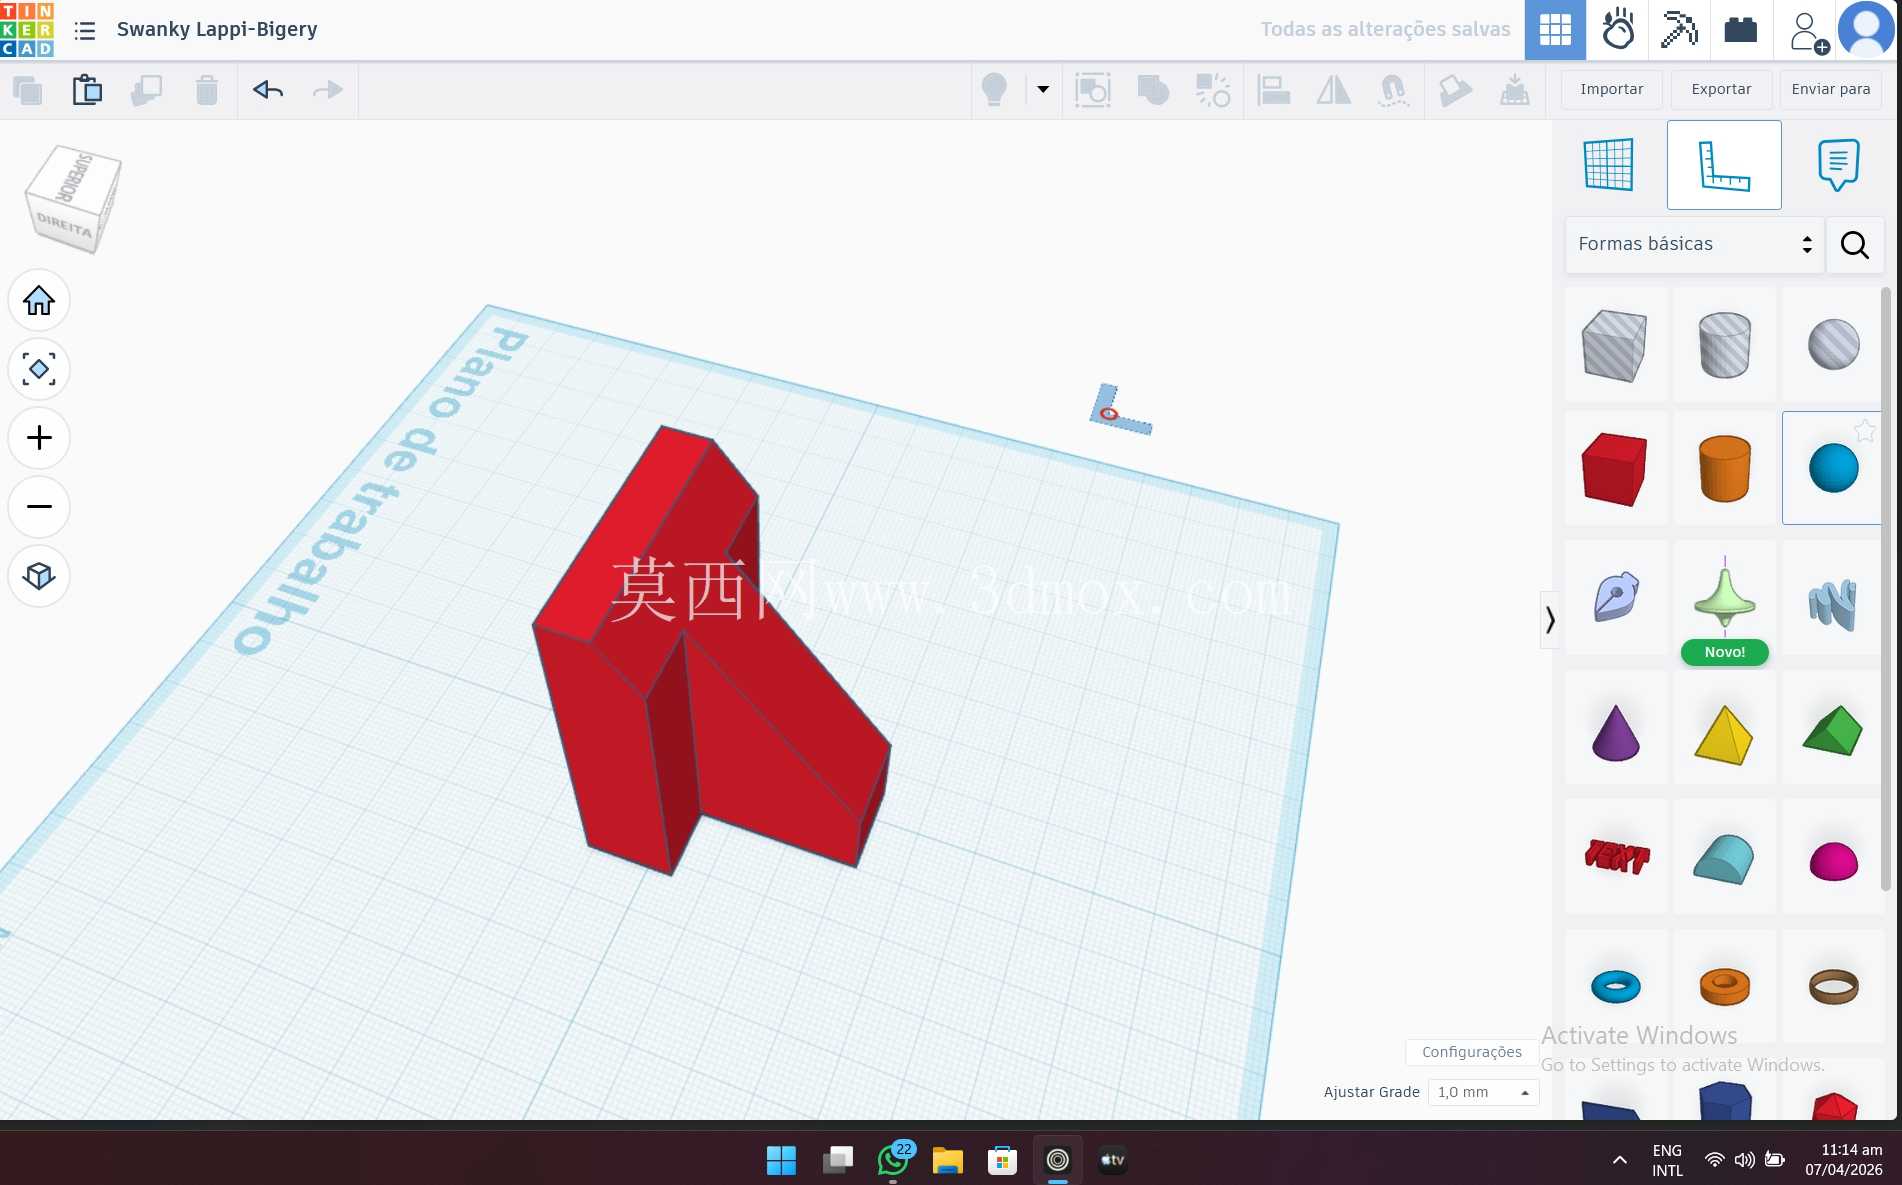Open the designs list menu icon
Image resolution: width=1902 pixels, height=1185 pixels.
pos(85,31)
